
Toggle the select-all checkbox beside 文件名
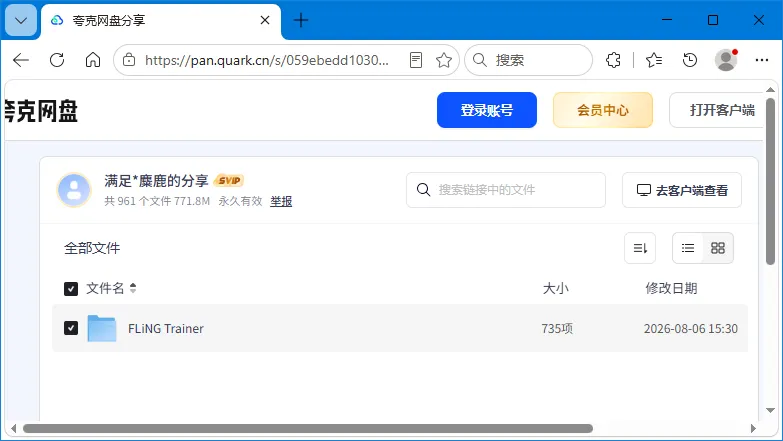pos(71,289)
